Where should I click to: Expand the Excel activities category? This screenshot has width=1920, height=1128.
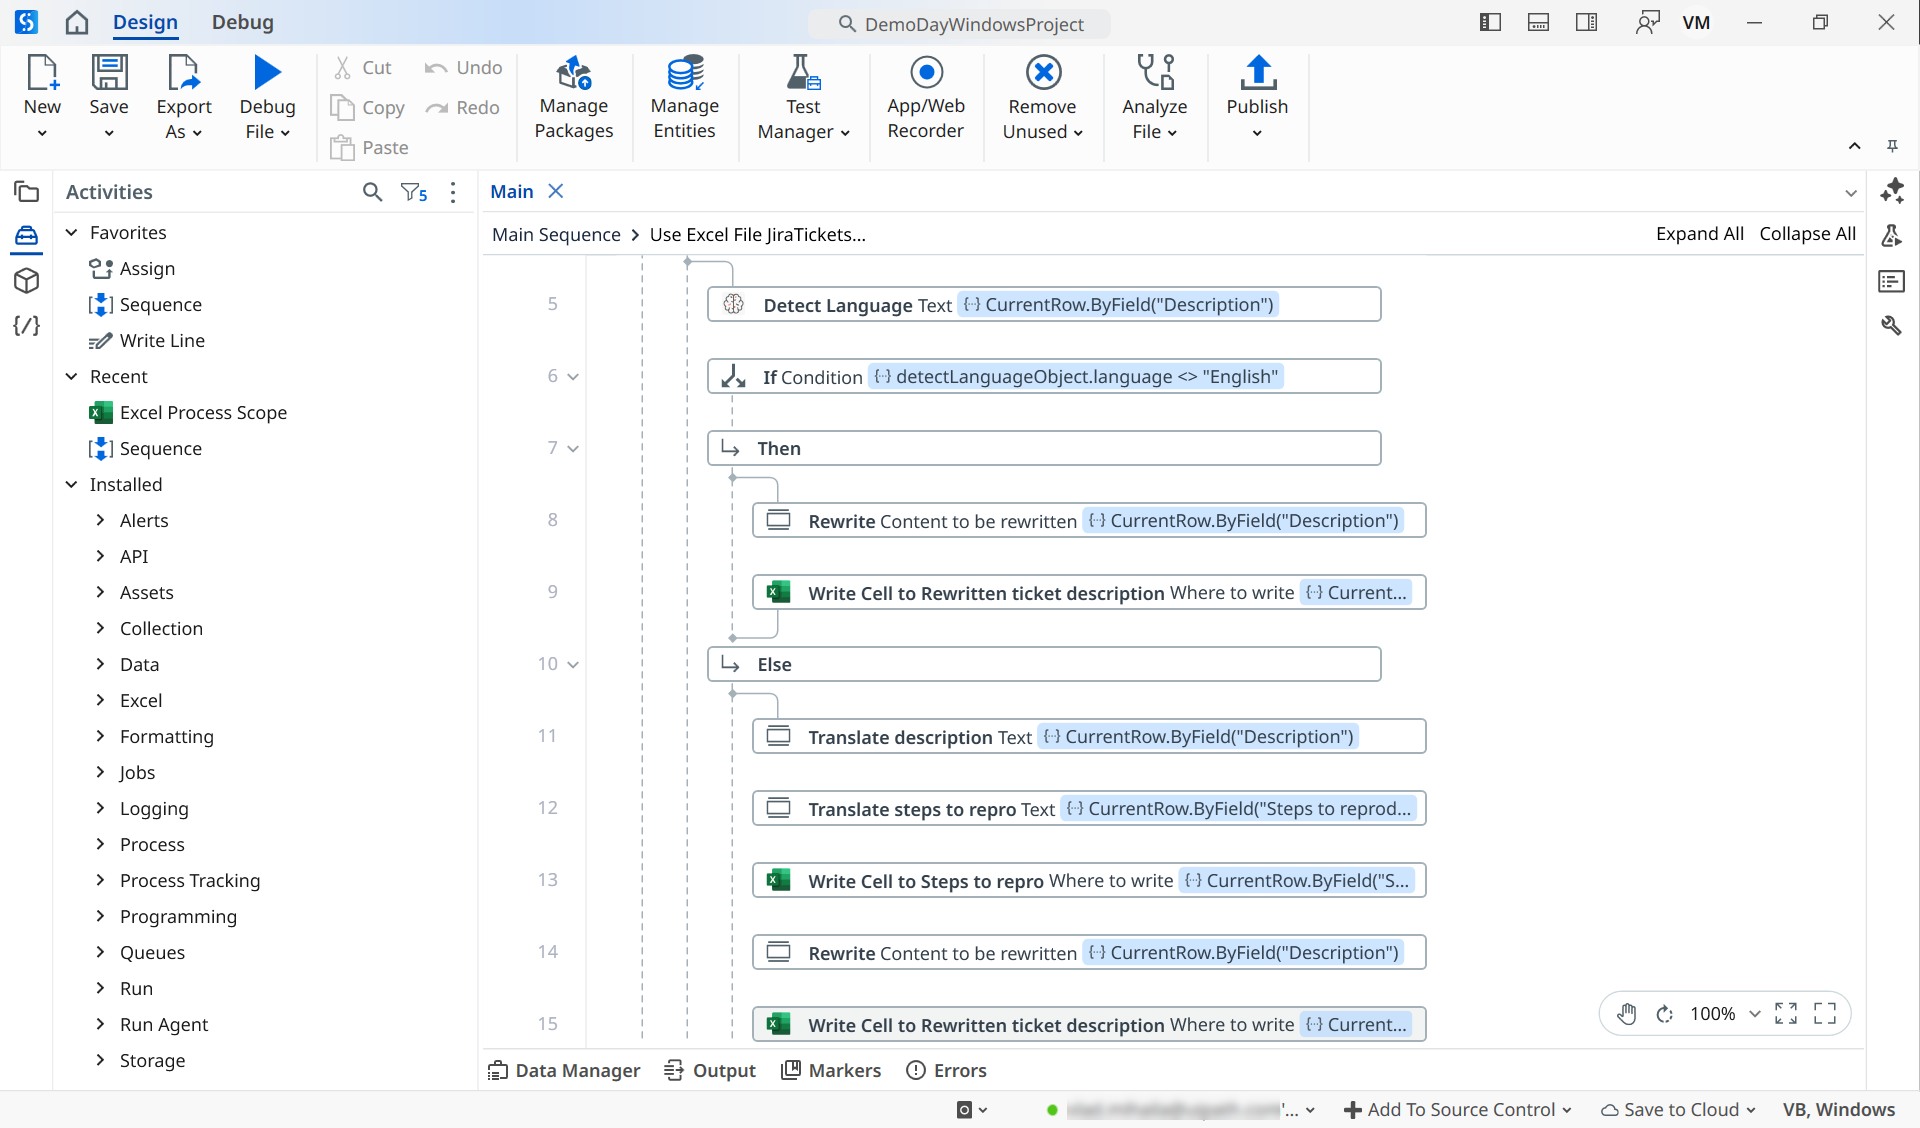(x=100, y=700)
